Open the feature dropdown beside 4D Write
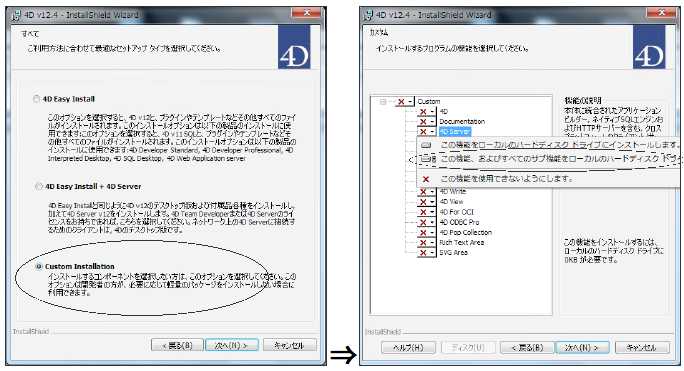Image resolution: width=684 pixels, height=371 pixels. pos(427,192)
